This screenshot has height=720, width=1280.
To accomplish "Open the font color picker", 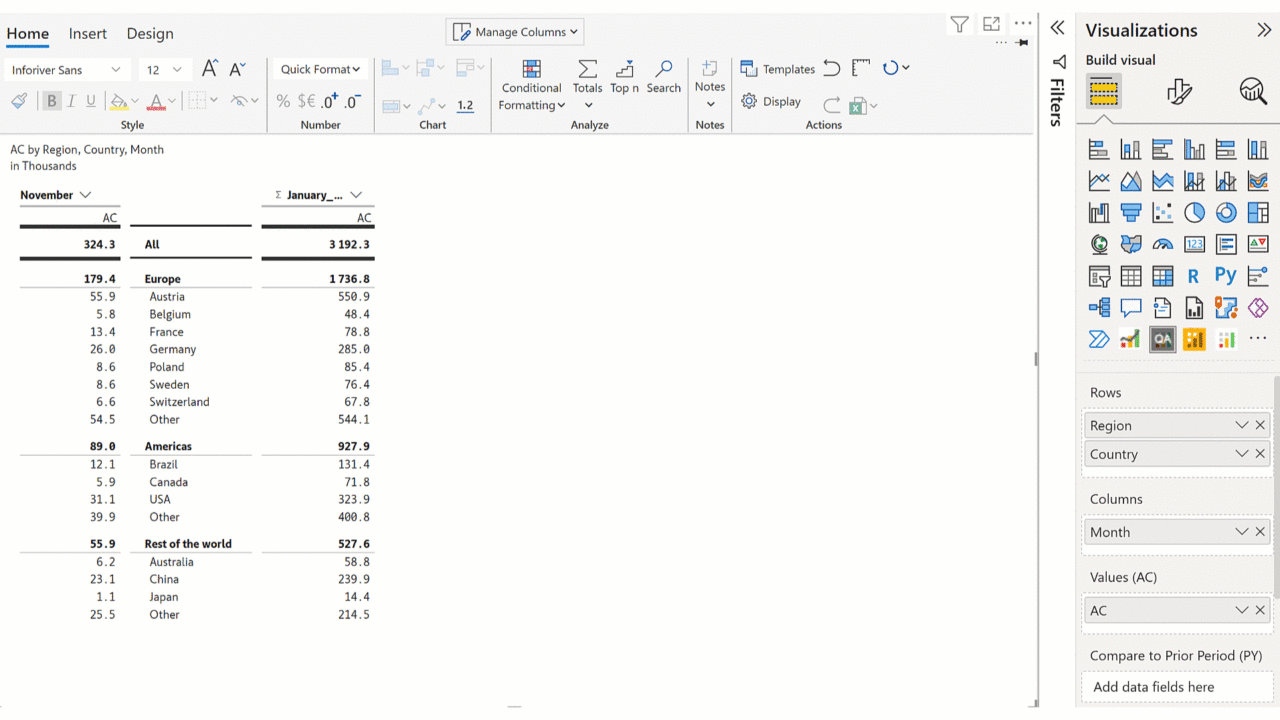I will (160, 101).
